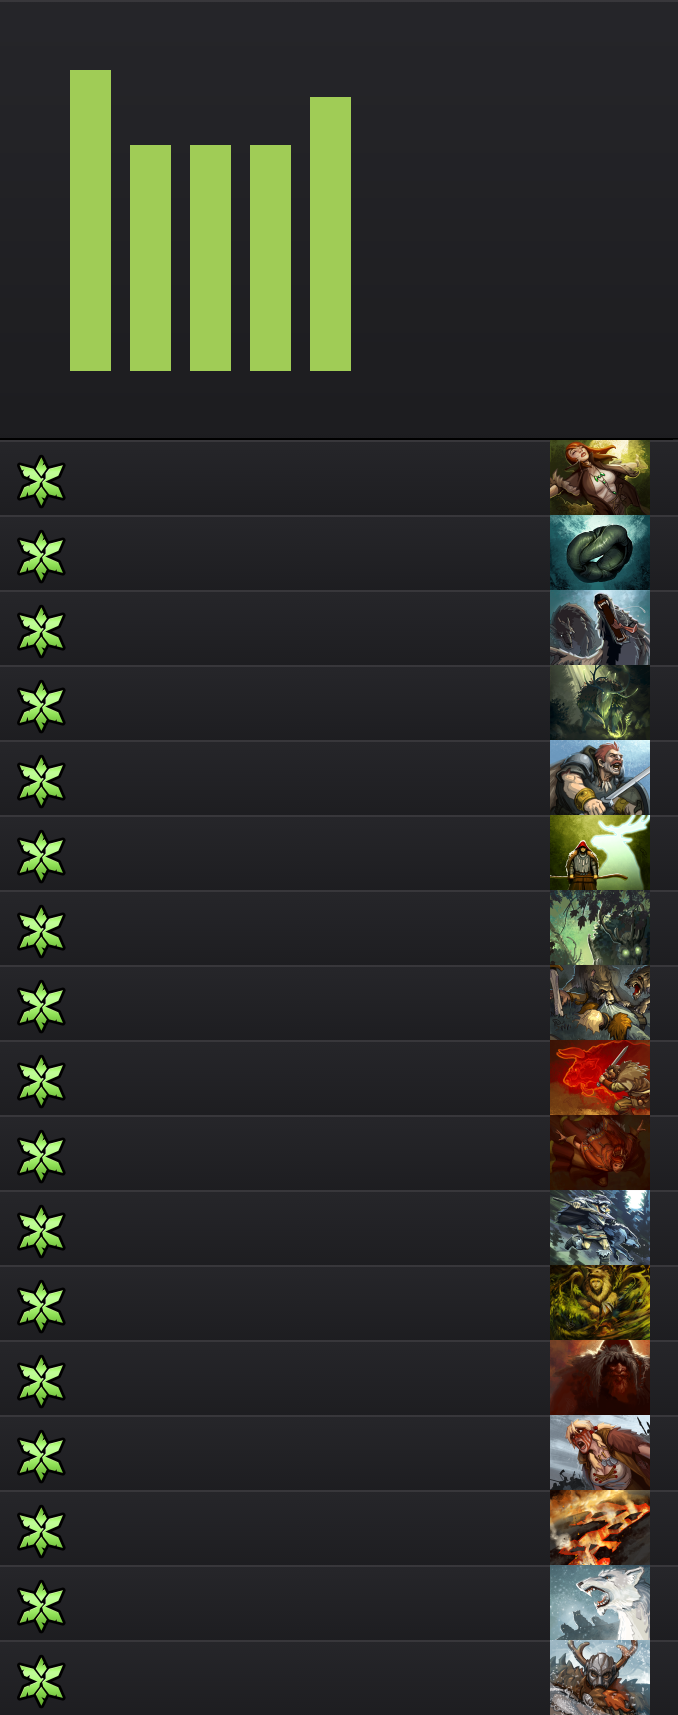Open the horned helmet red-bearded dwarf thumbnail
678x1715 pixels.
[x=600, y=1678]
